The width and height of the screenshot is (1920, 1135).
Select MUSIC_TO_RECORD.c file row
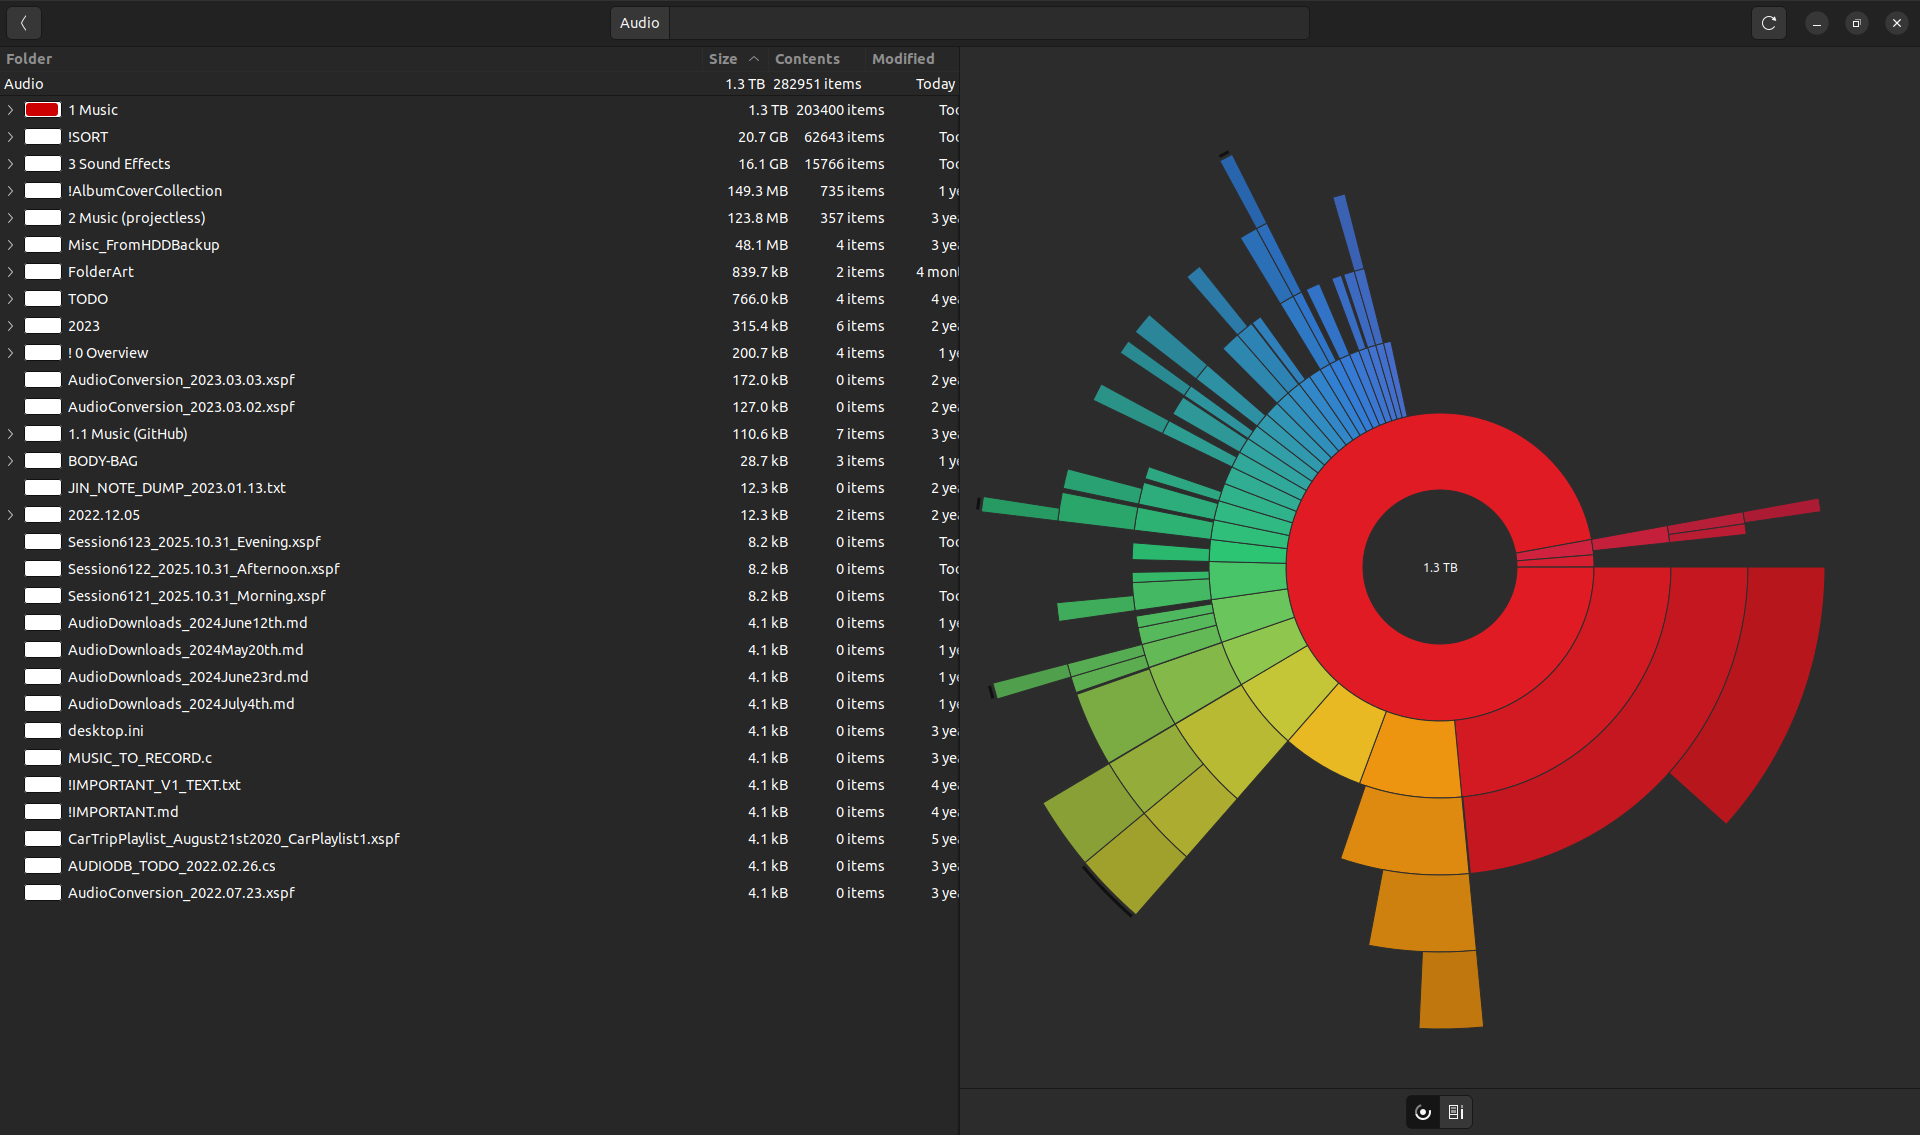tap(140, 758)
